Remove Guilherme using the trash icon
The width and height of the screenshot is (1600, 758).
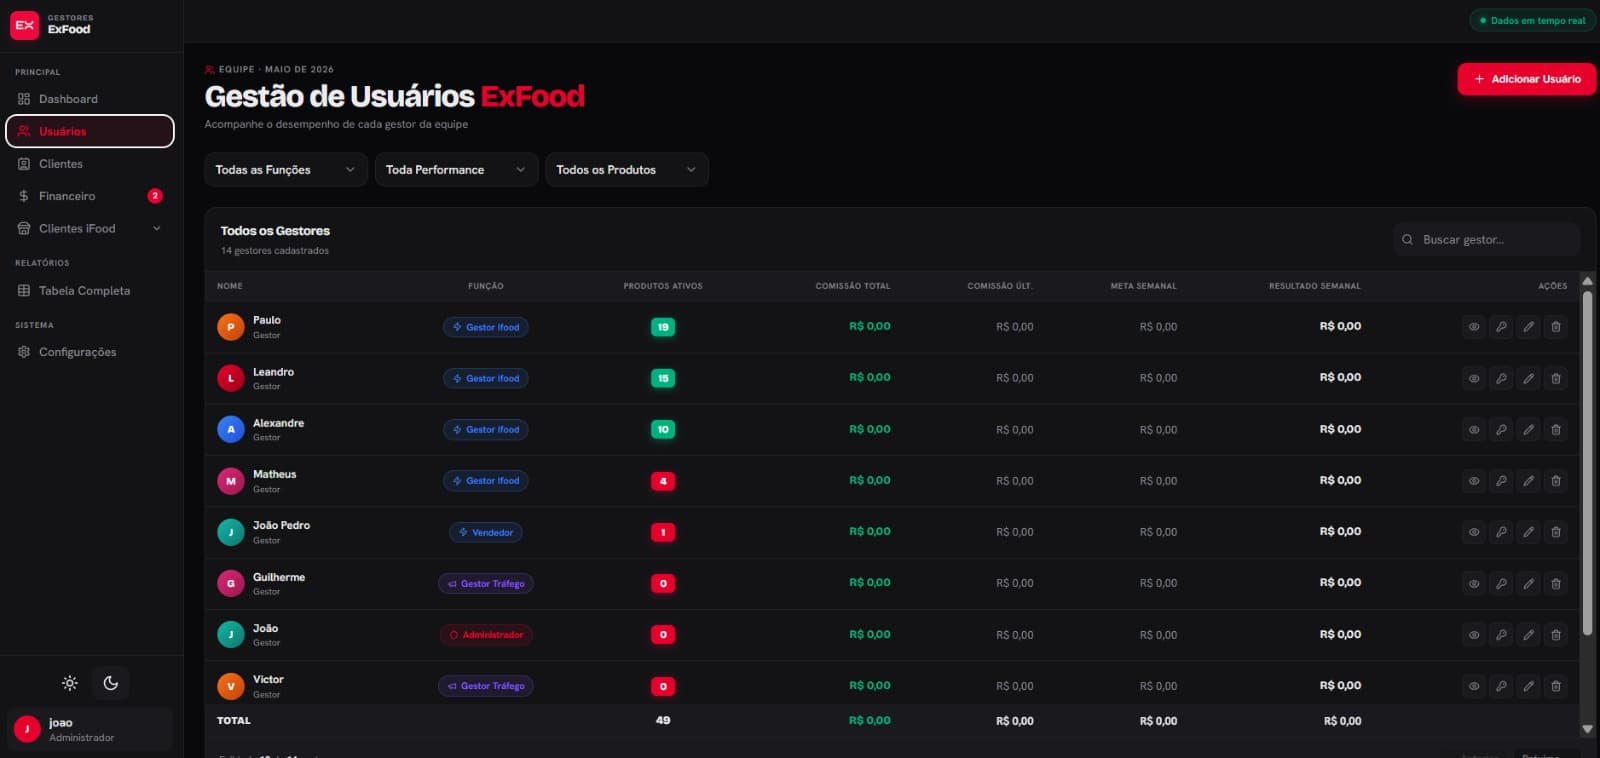click(1556, 583)
